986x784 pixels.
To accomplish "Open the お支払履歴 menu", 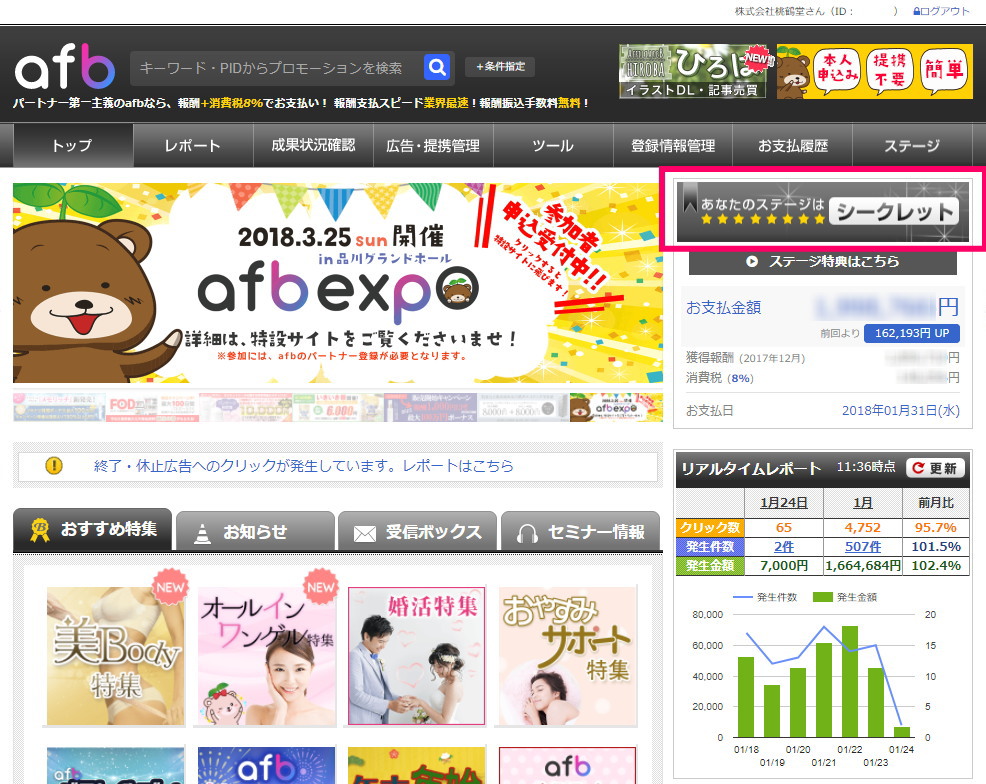I will coord(793,145).
